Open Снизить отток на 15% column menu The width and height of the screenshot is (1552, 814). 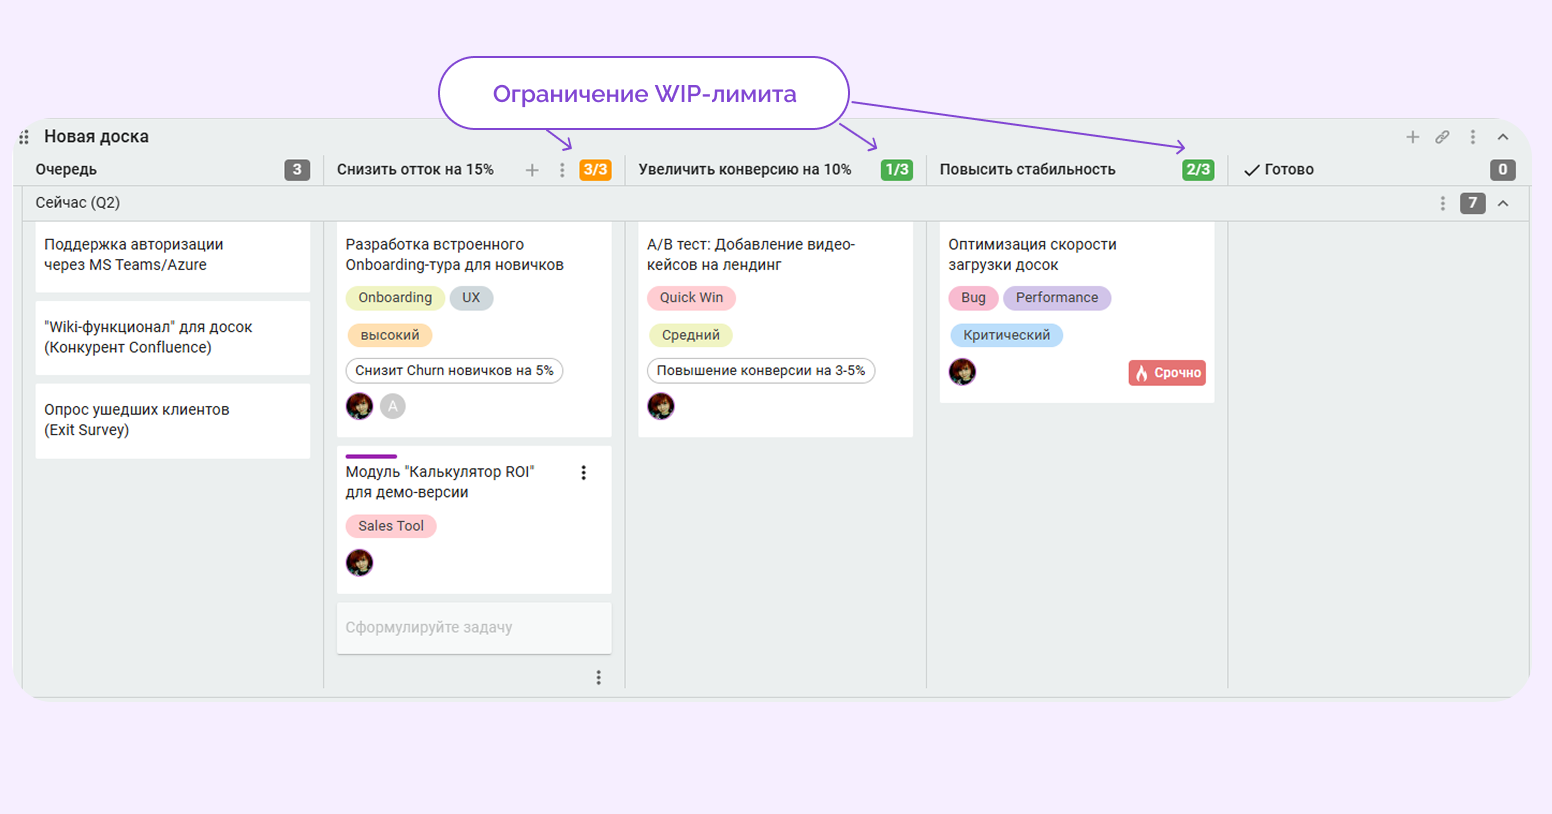tap(562, 170)
